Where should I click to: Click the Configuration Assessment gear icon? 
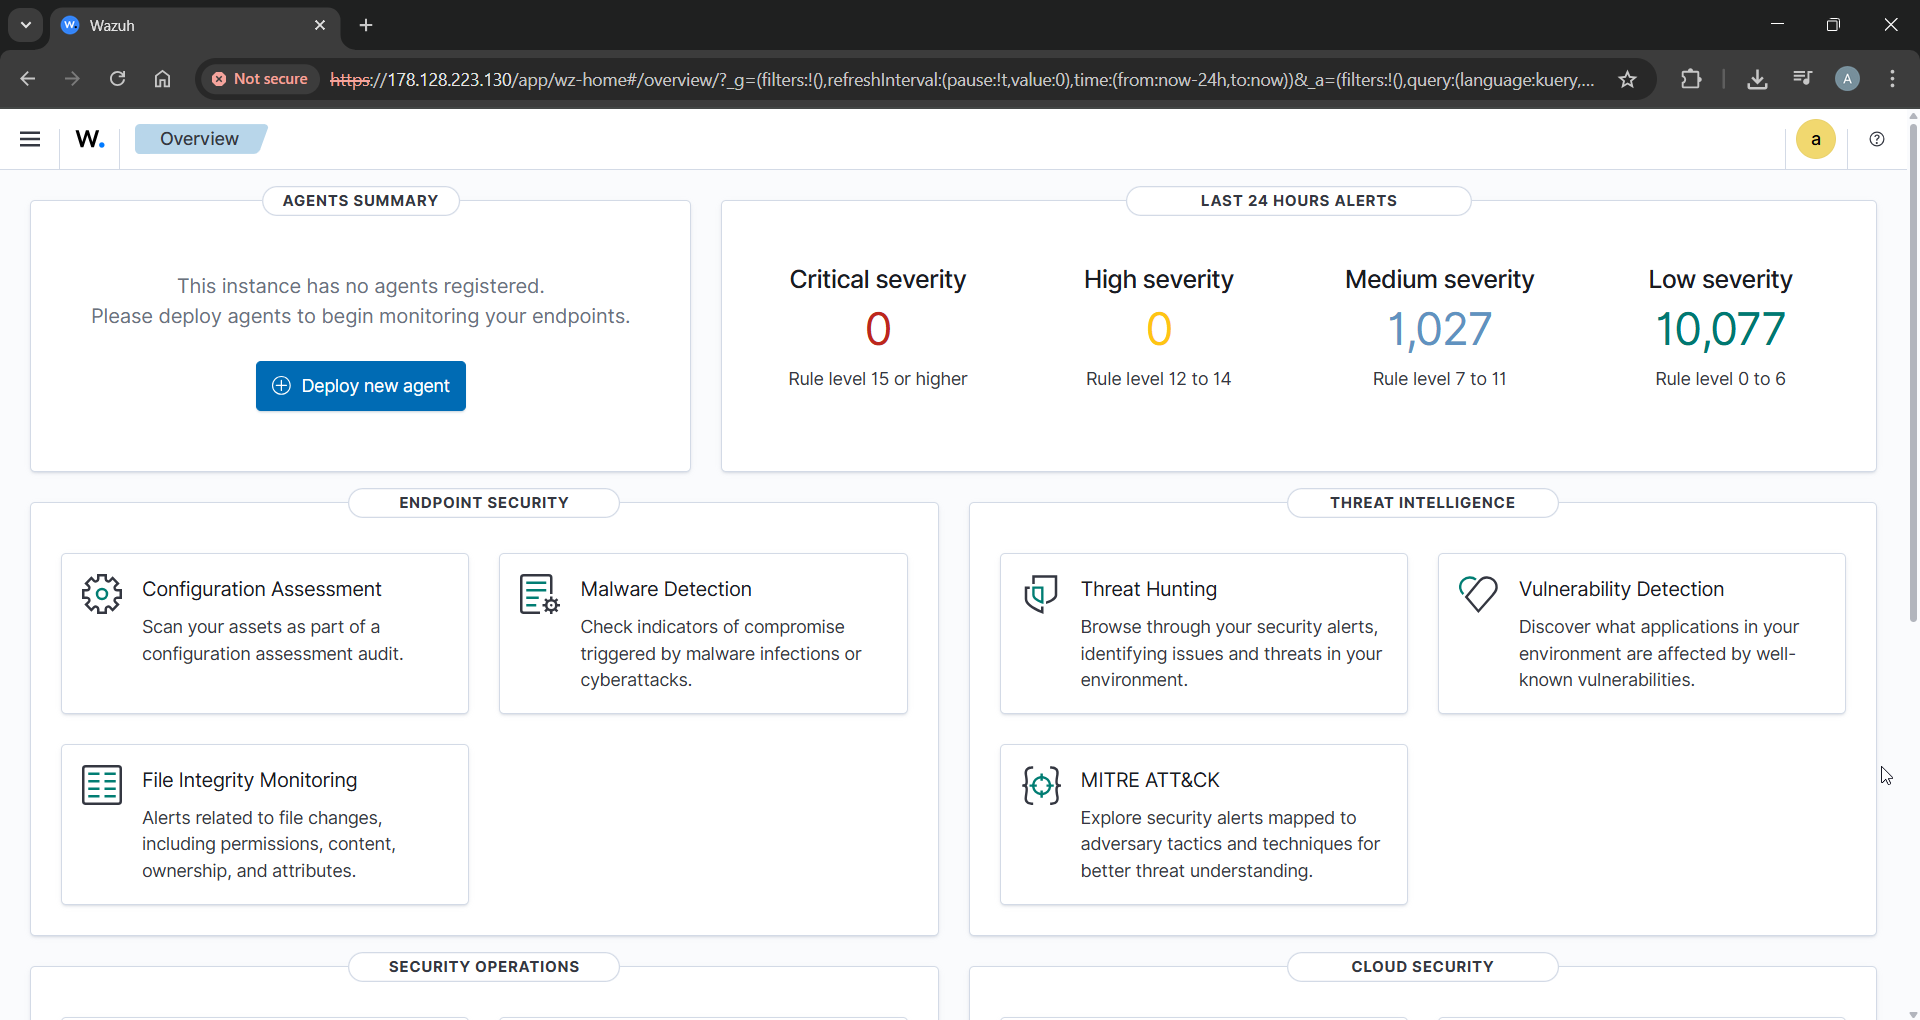pos(100,594)
